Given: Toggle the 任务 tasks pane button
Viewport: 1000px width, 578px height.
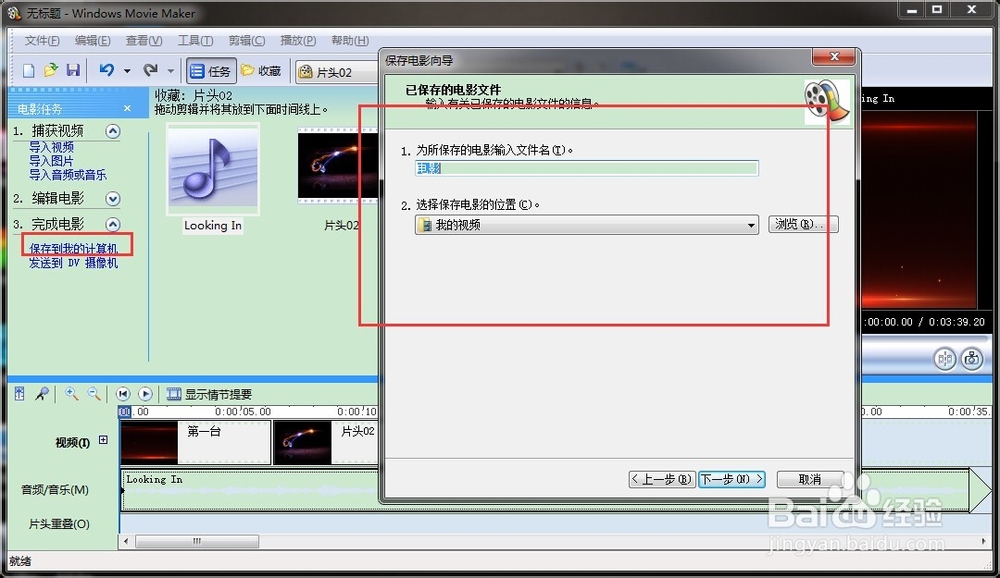Looking at the screenshot, I should coord(210,71).
